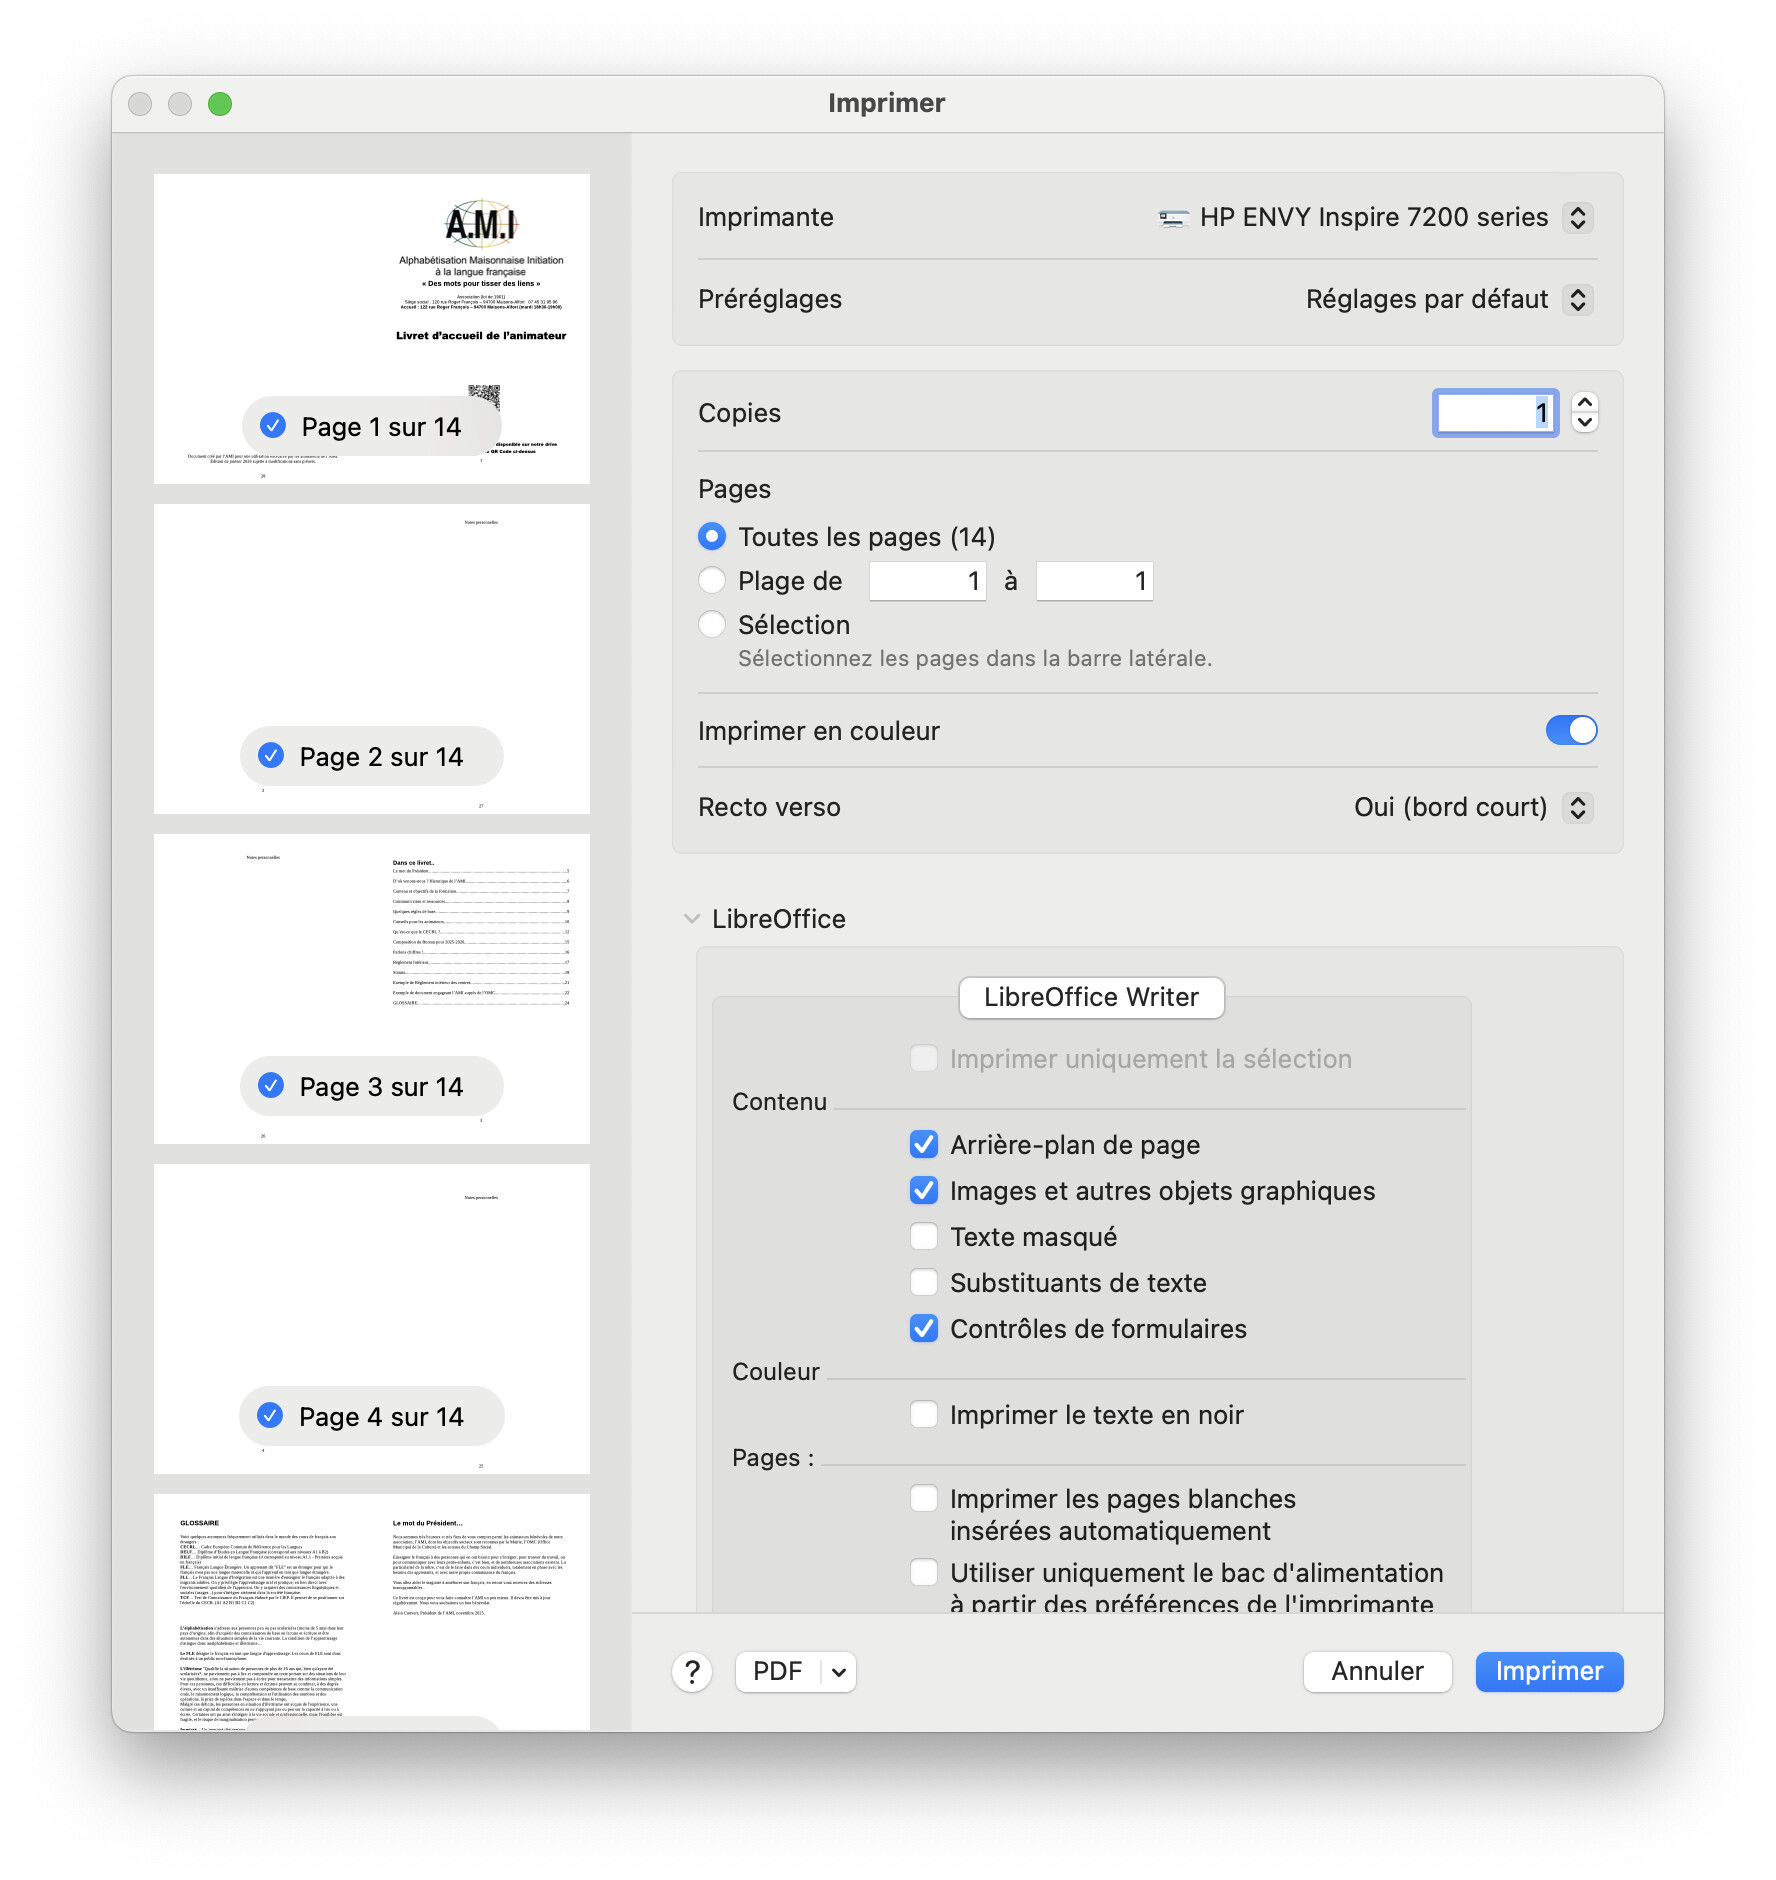
Task: Enable Texte masqué checkbox
Action: pos(924,1237)
